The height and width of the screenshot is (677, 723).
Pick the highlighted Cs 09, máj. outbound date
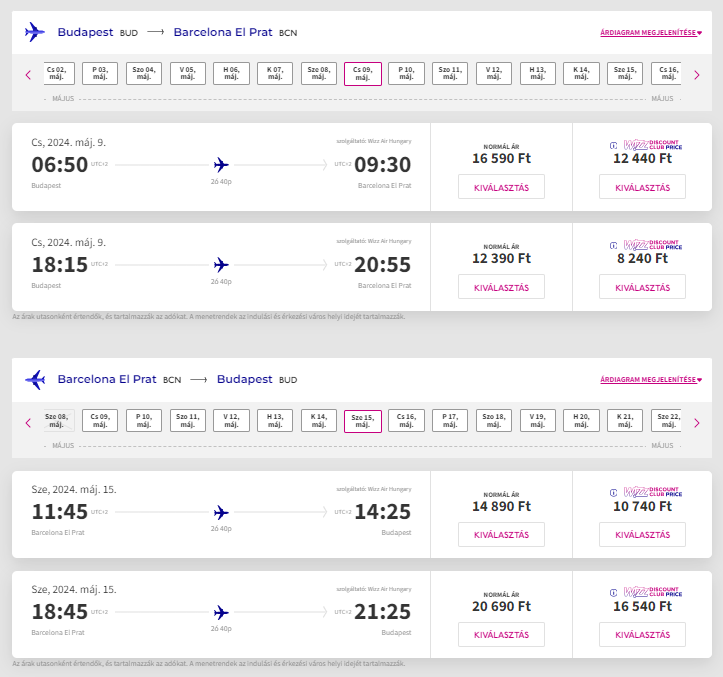pos(363,74)
